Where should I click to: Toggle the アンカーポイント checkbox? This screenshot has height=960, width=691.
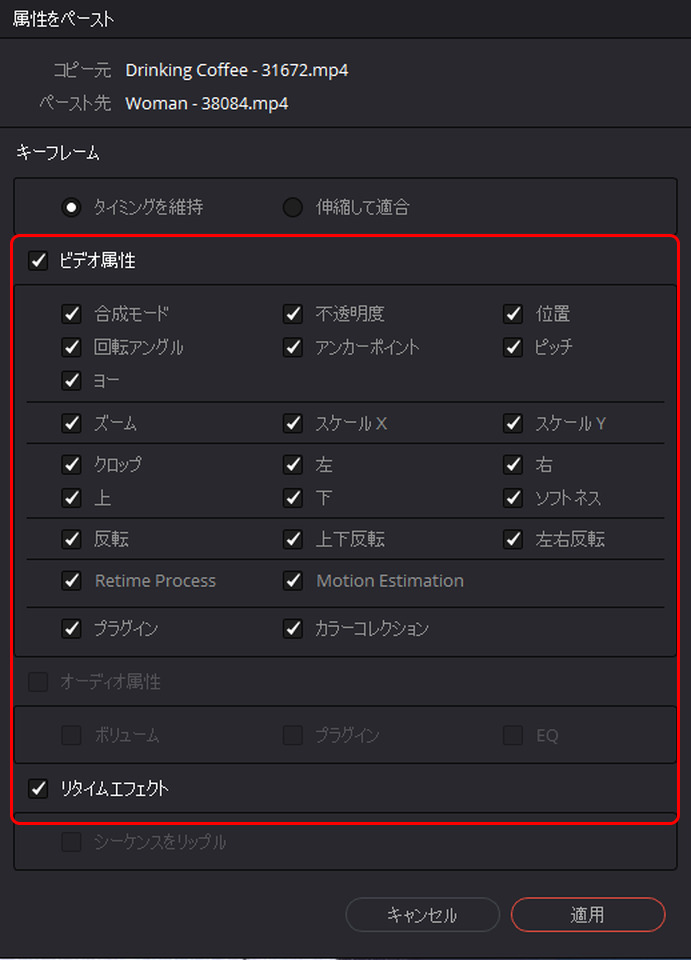tap(293, 347)
